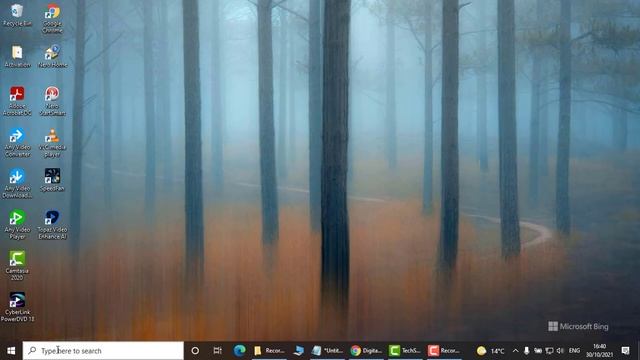Open Task View on the taskbar

tap(218, 351)
